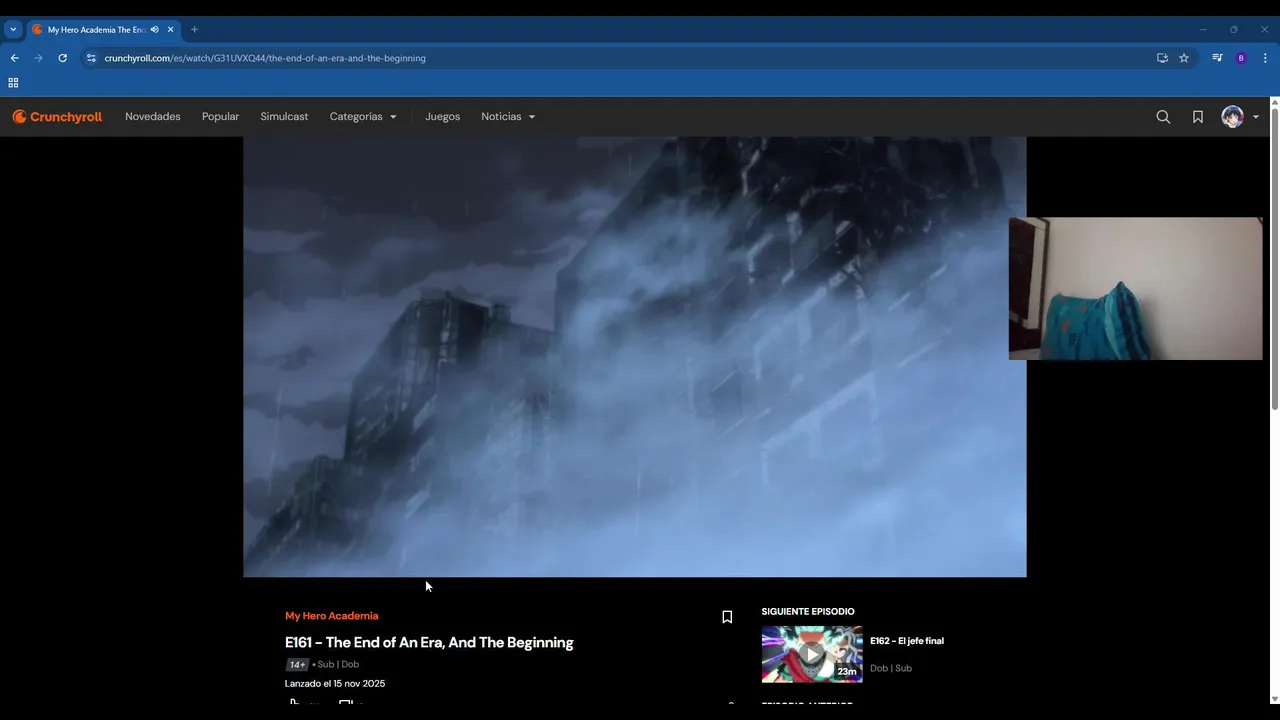The height and width of the screenshot is (720, 1280).
Task: Open the Crunchyroll search icon
Action: click(1163, 117)
